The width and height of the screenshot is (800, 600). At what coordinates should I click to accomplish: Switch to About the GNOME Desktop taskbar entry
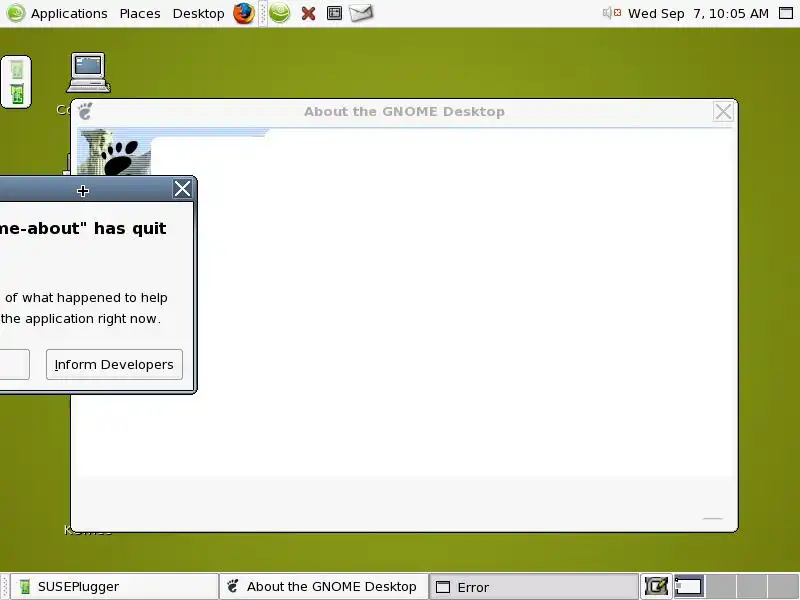(x=324, y=587)
